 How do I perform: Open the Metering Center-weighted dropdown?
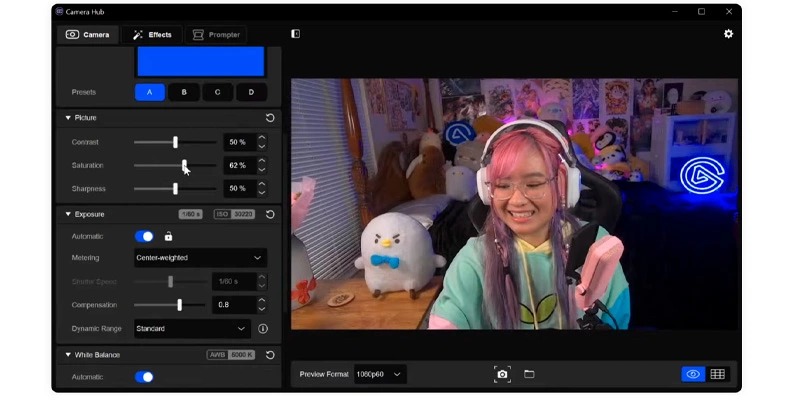pyautogui.click(x=200, y=258)
